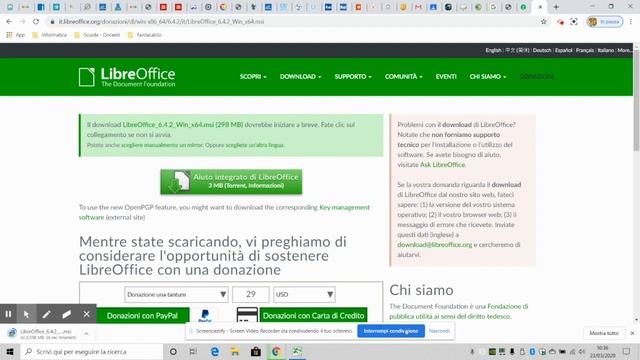Reload the page with refresh icon

coord(36,22)
